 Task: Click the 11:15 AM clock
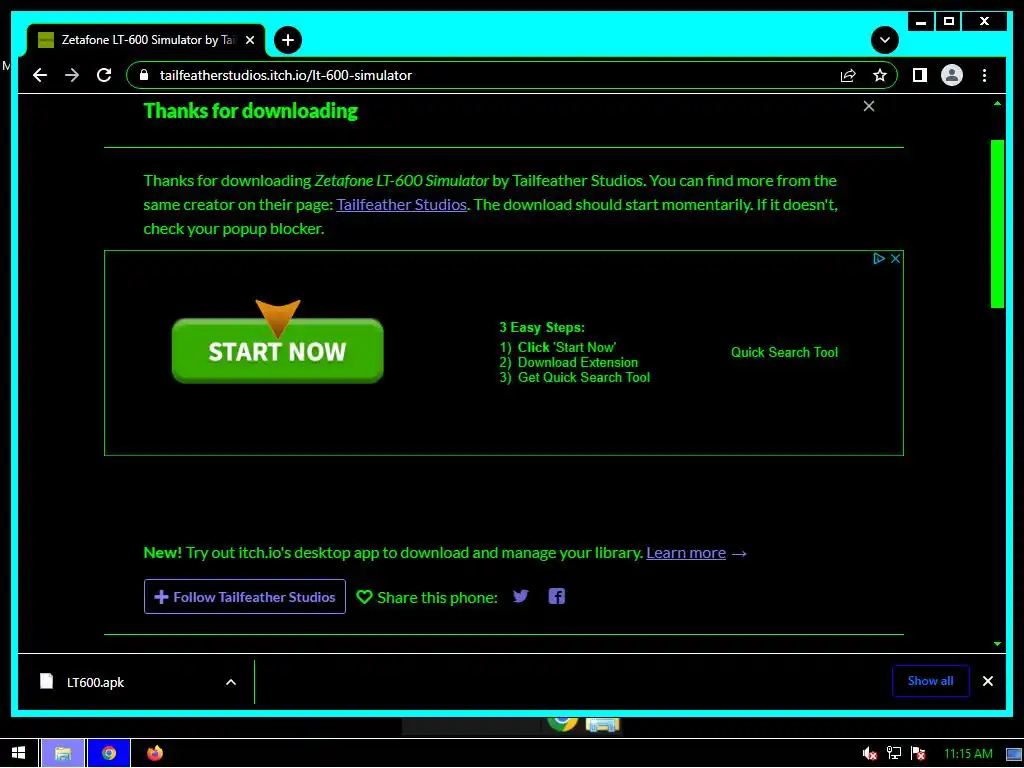pos(968,754)
